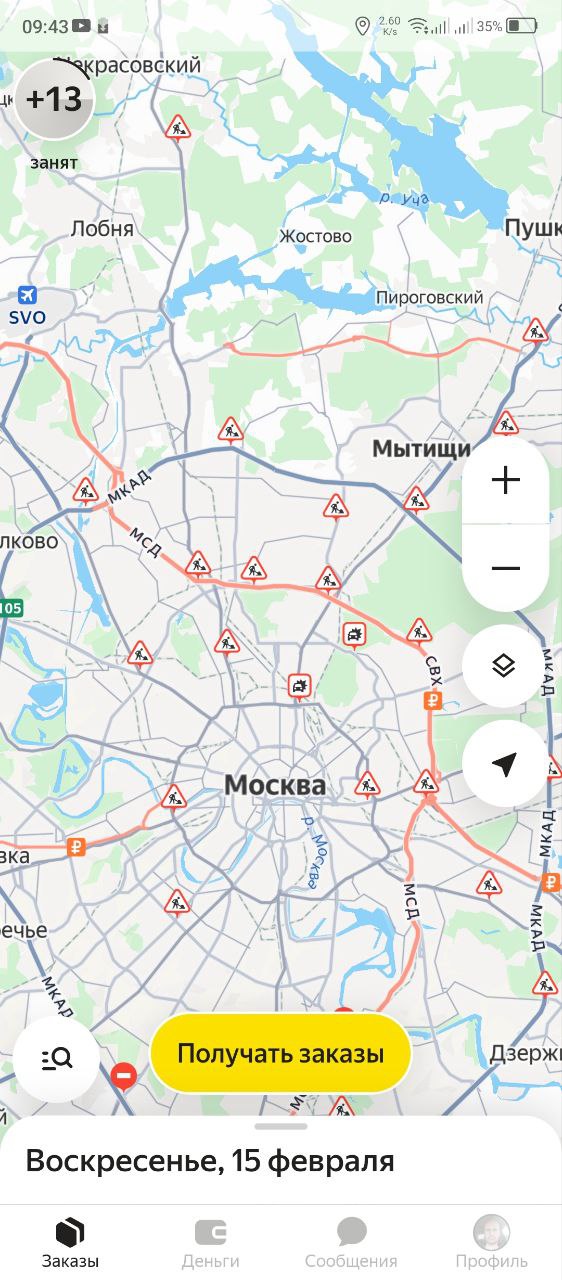Tap the battery indicator in status bar
This screenshot has width=562, height=1280.
pos(521,26)
